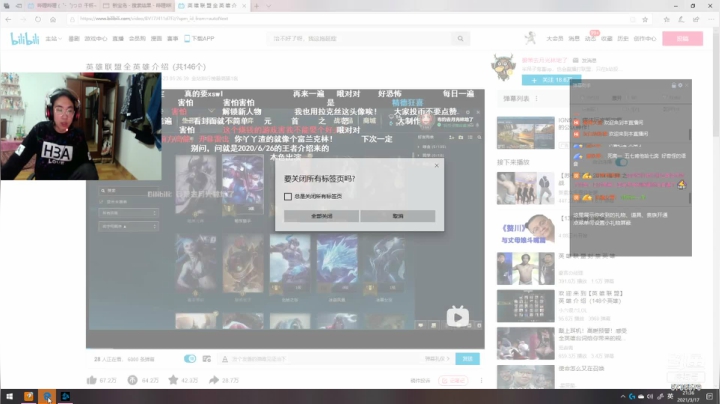Open 《赘川》 recommended video thumbnail
The height and width of the screenshot is (404, 720).
point(526,229)
